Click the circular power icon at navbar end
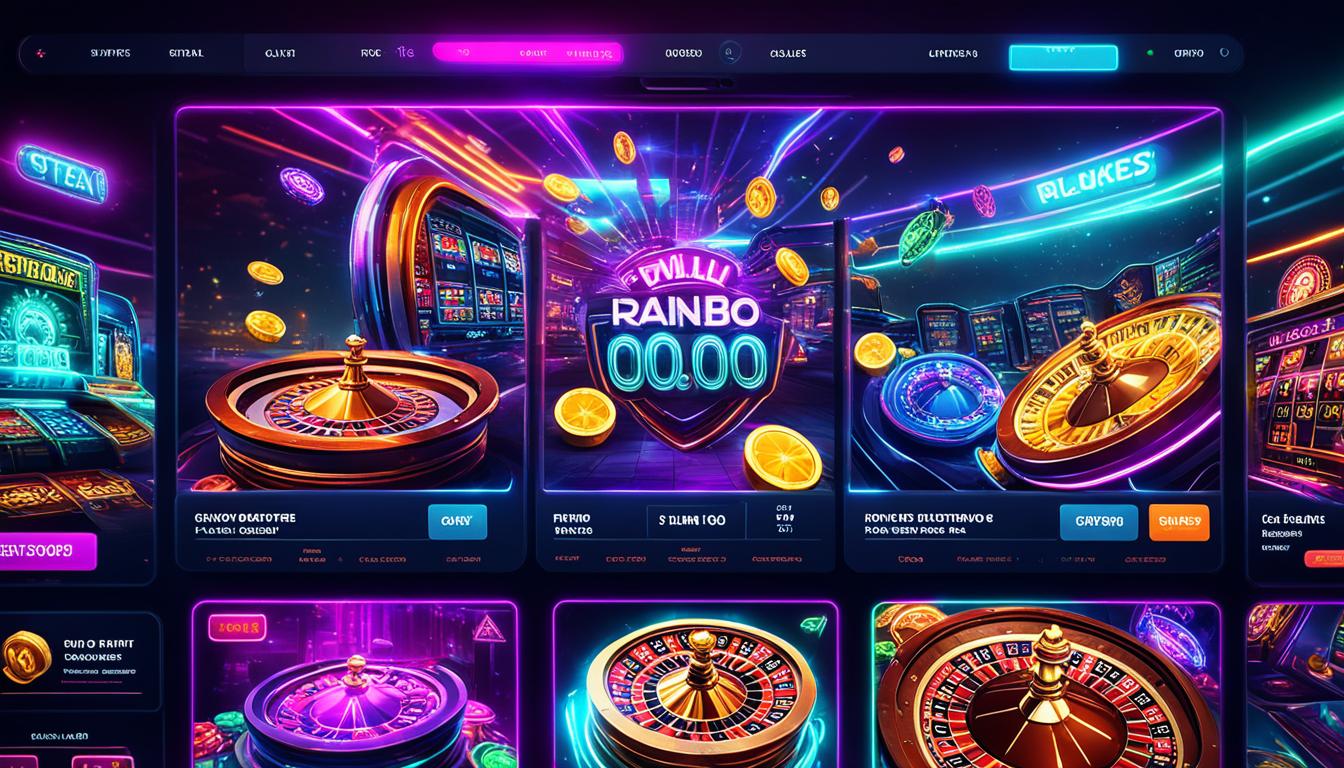This screenshot has width=1344, height=768. (x=1221, y=54)
